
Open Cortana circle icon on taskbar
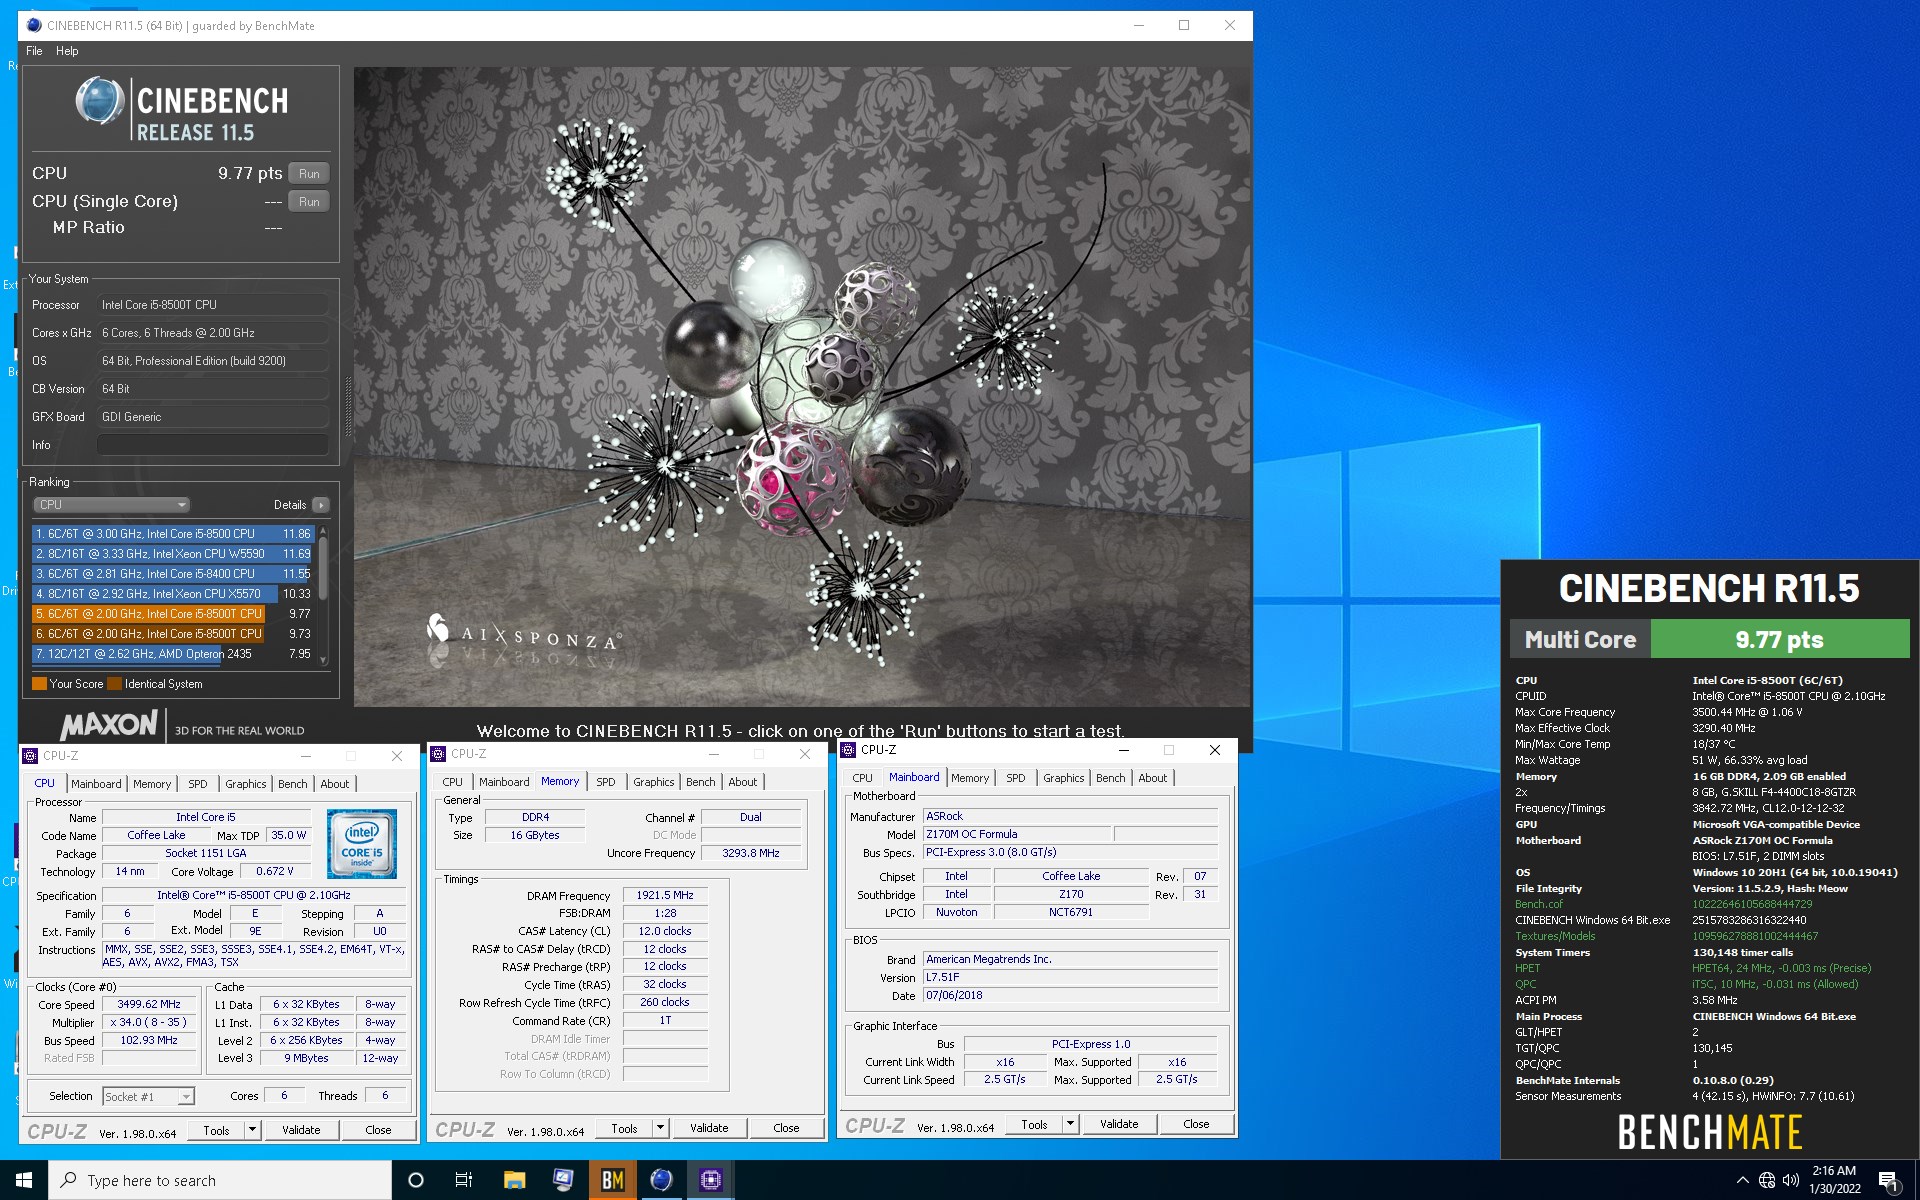tap(416, 1180)
